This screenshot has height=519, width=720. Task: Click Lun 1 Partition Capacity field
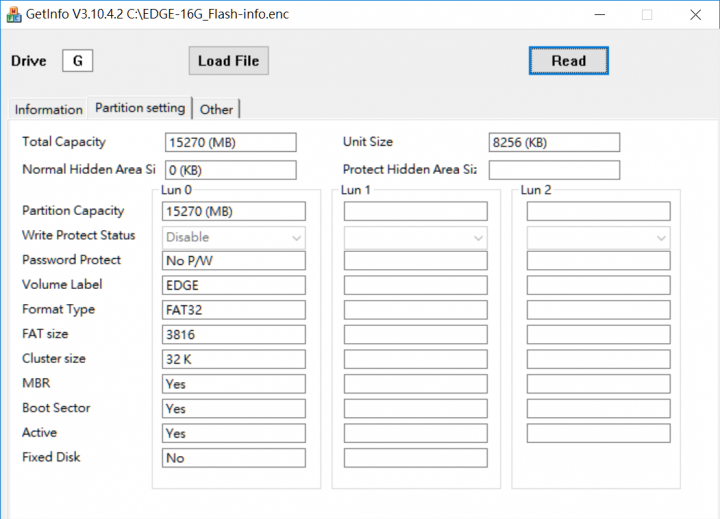pyautogui.click(x=416, y=211)
